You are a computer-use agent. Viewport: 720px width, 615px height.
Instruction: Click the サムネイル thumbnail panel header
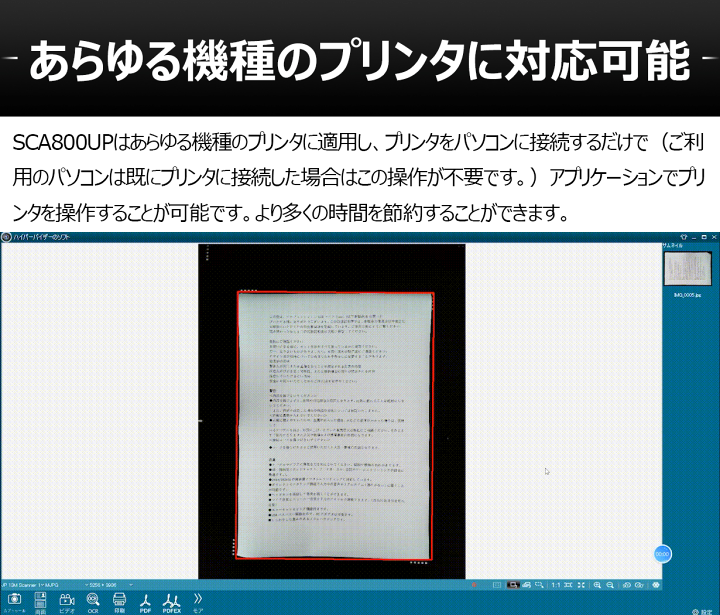[672, 245]
